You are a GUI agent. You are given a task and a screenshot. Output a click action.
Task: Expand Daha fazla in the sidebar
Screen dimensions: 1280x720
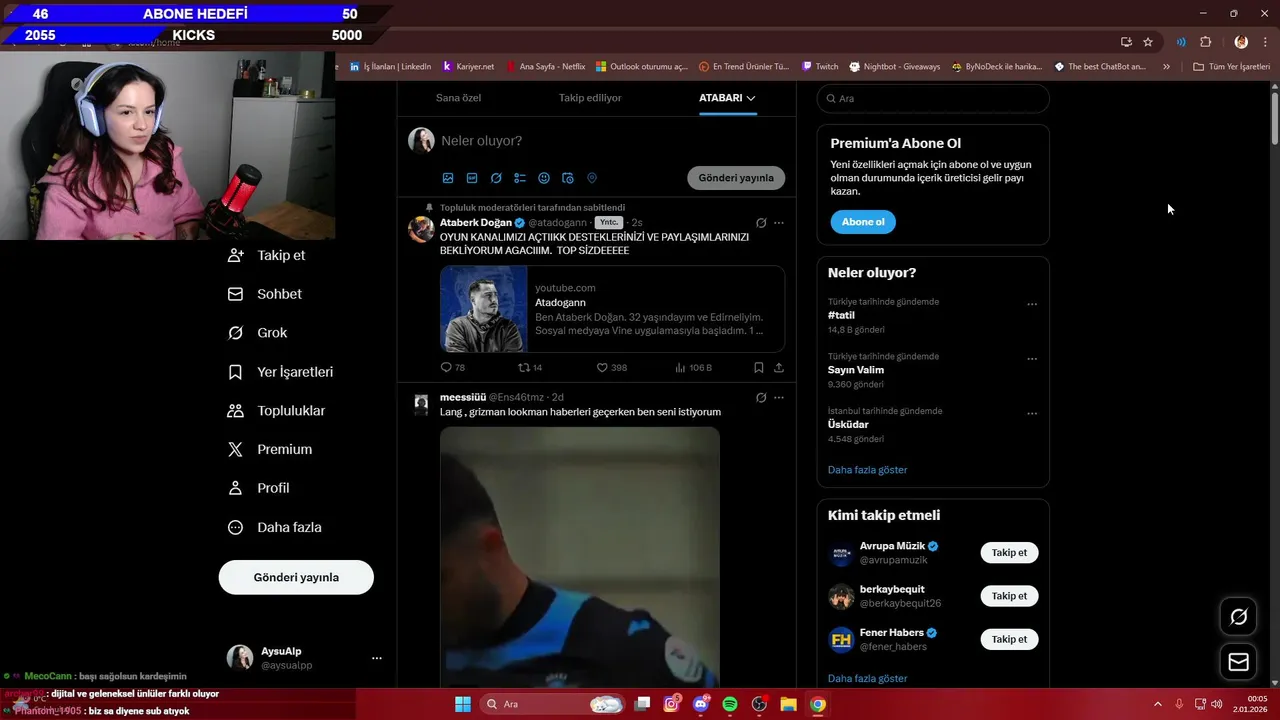click(x=275, y=527)
